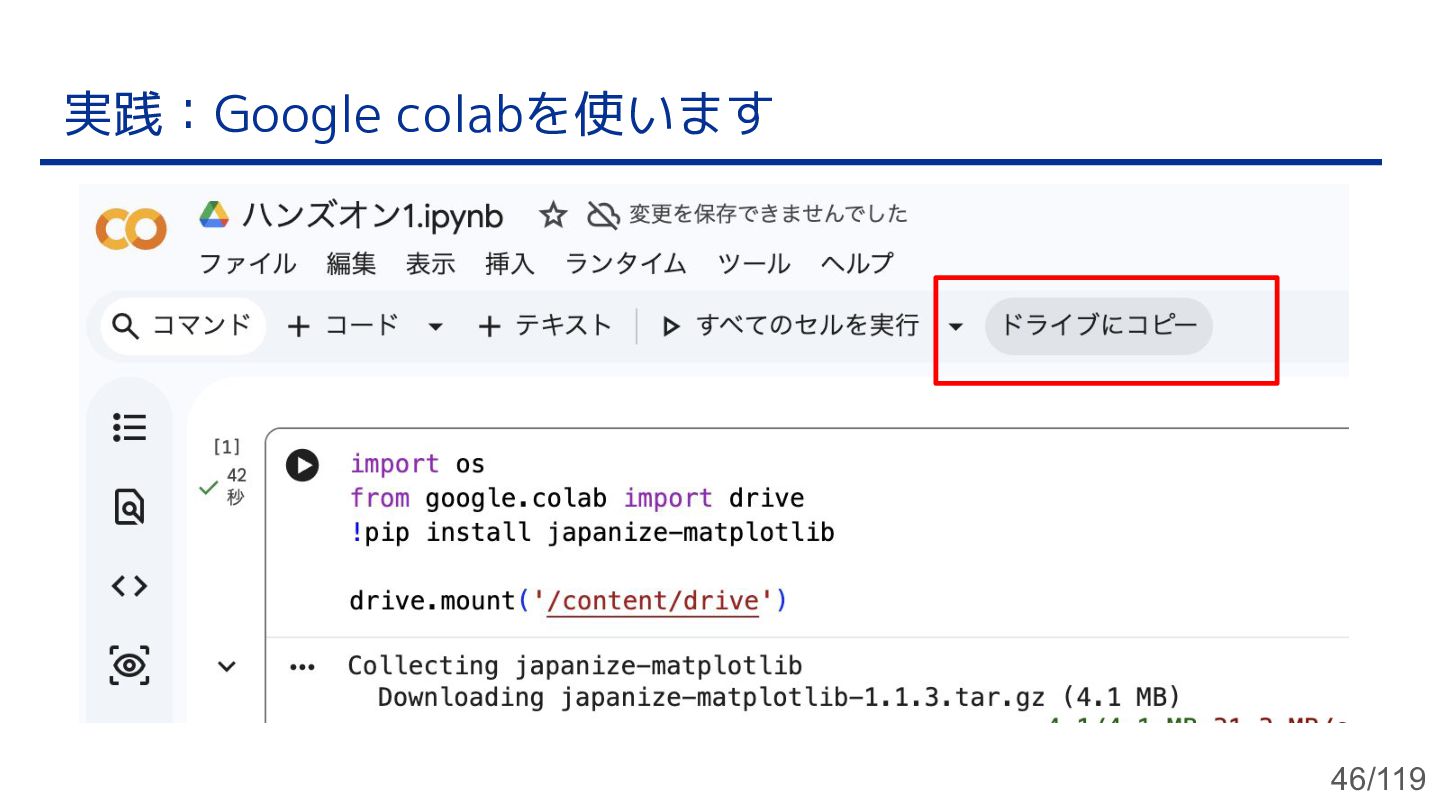Collapse the cell output chevron

pos(227,667)
